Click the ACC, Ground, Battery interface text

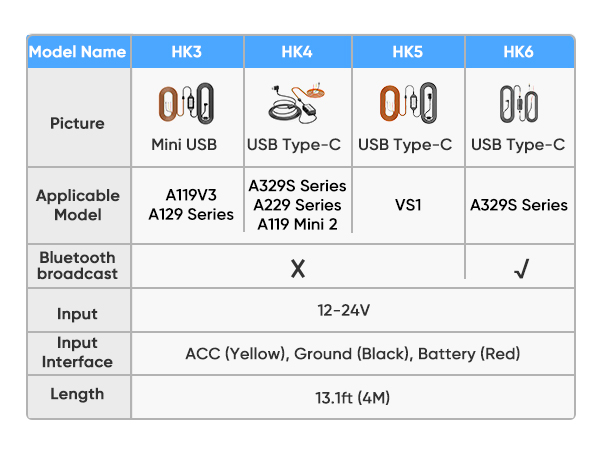point(353,354)
